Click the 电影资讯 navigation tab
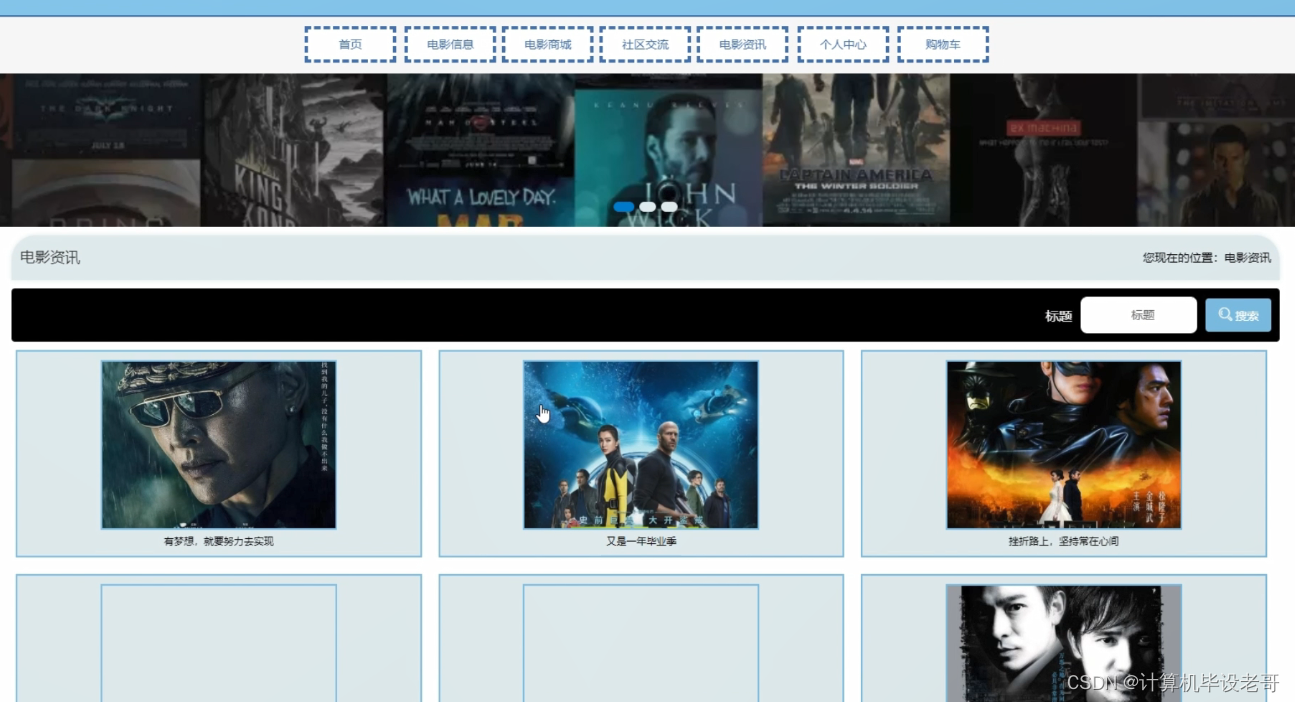 (x=743, y=45)
